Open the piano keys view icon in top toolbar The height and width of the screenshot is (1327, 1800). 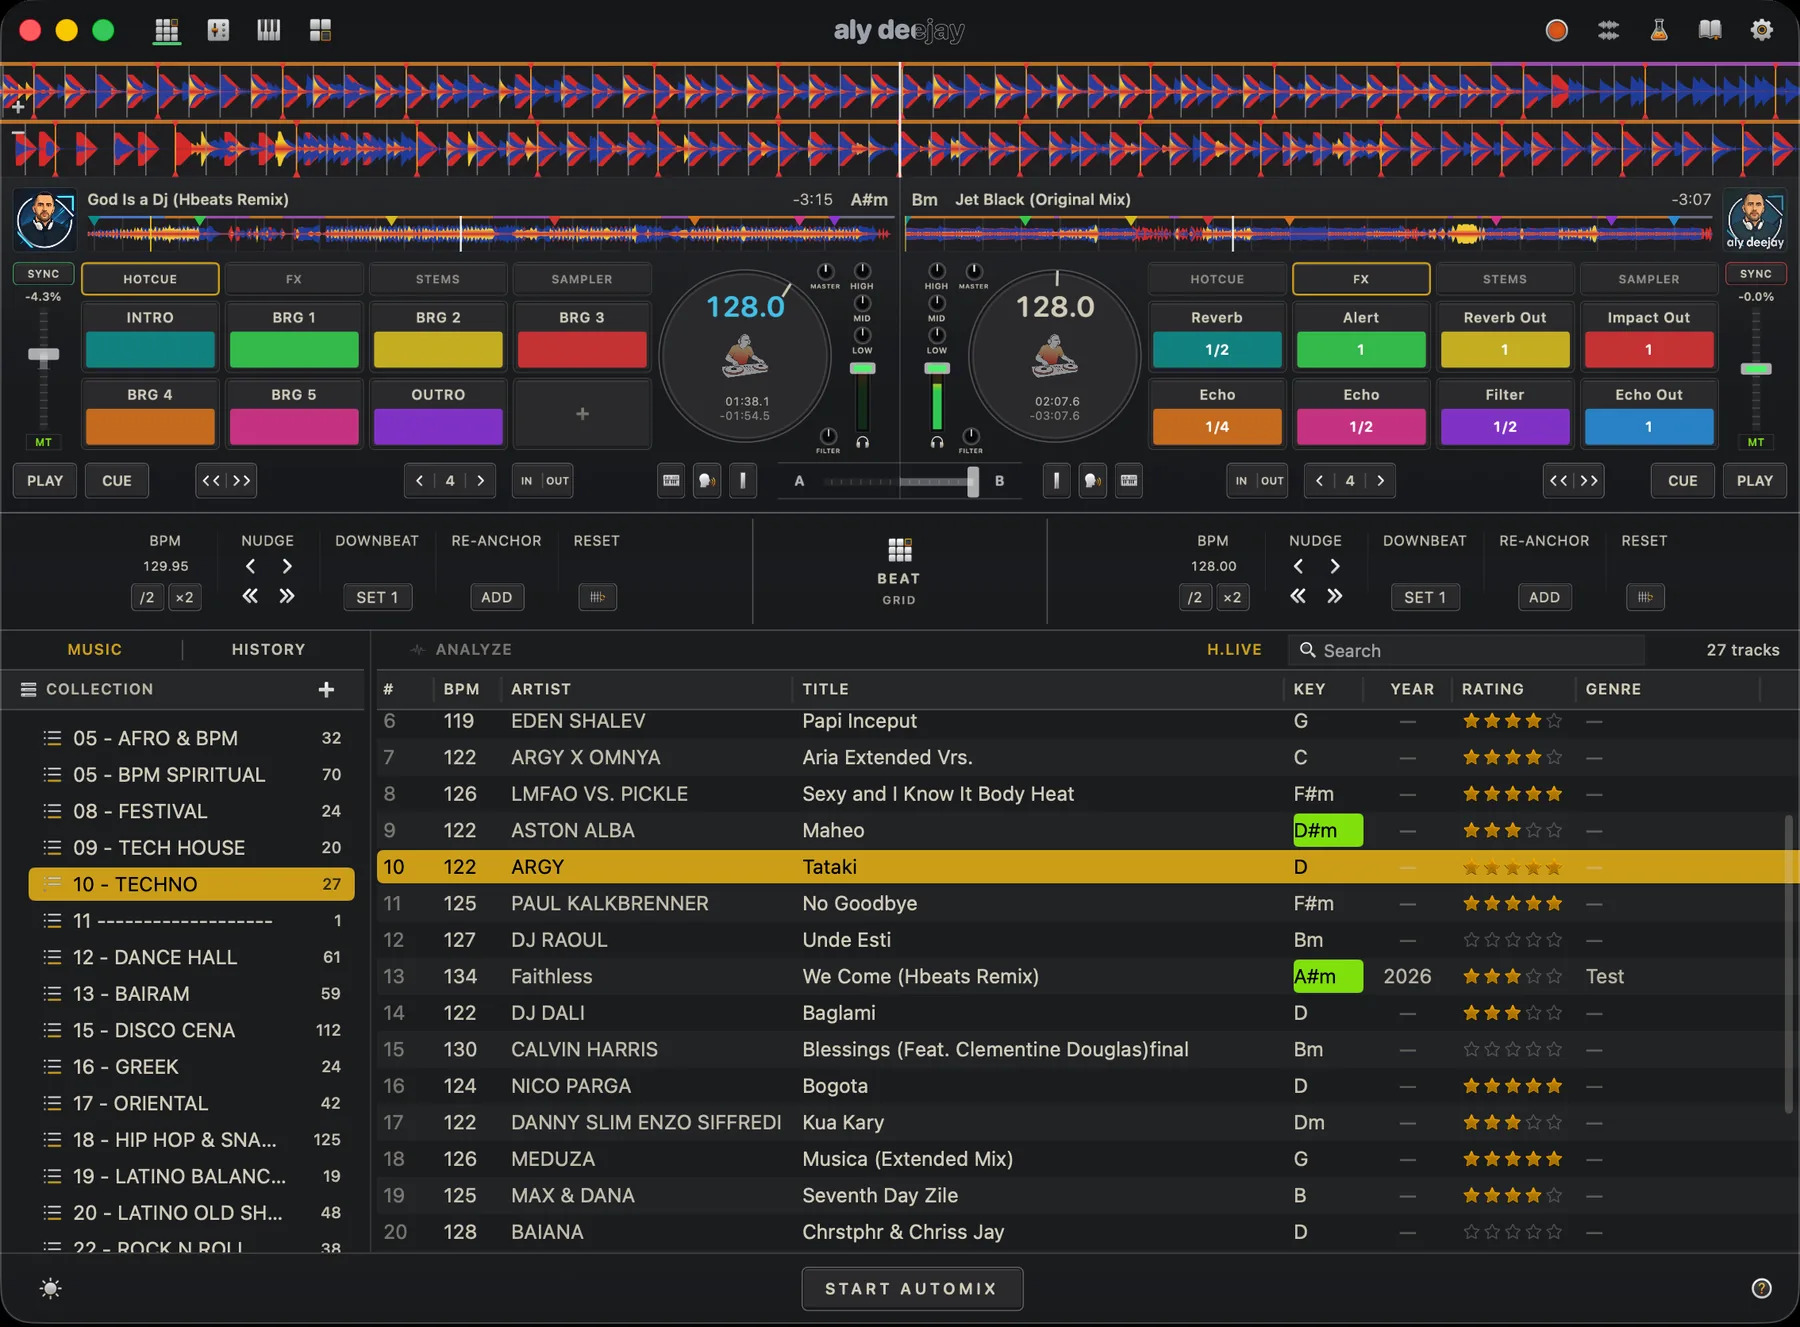point(269,30)
